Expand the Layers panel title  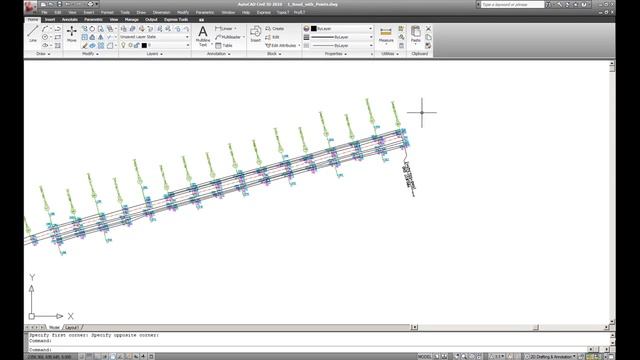pos(154,54)
